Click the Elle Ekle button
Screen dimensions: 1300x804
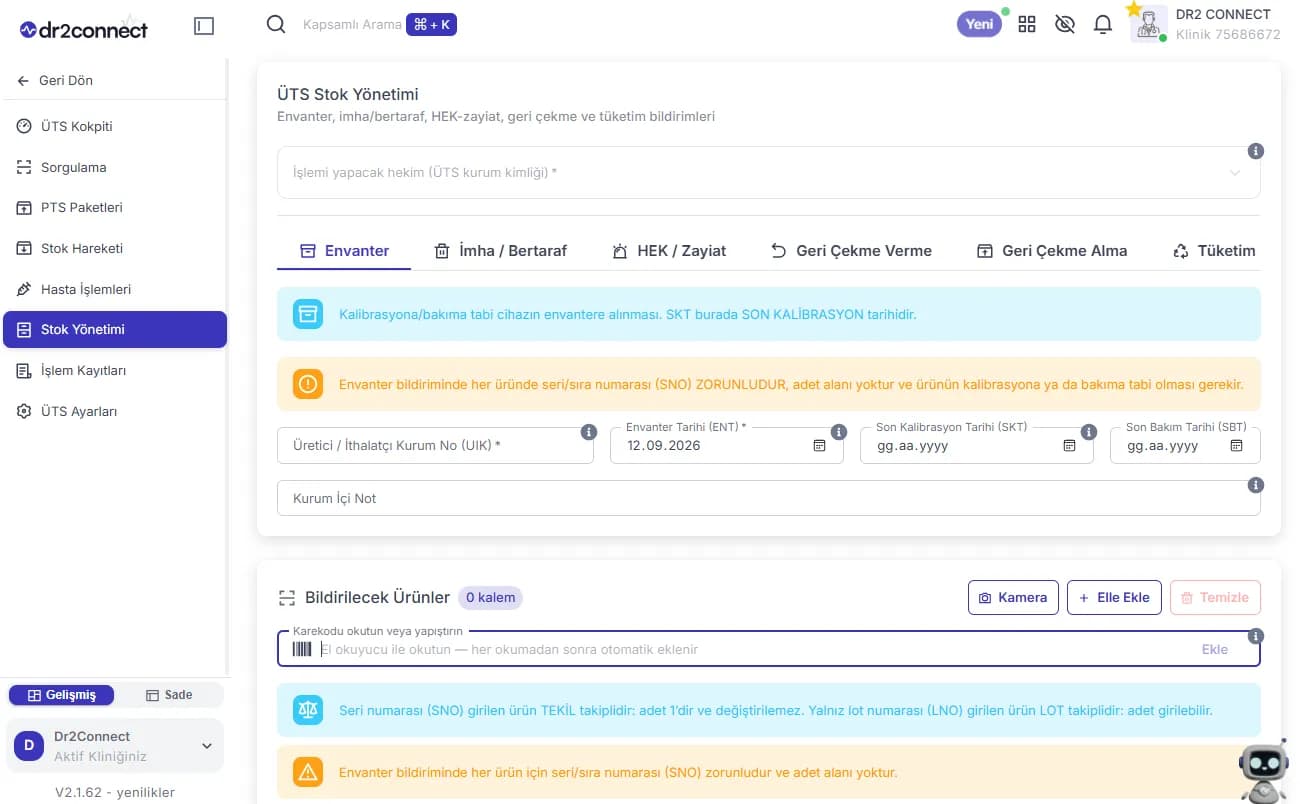1114,597
